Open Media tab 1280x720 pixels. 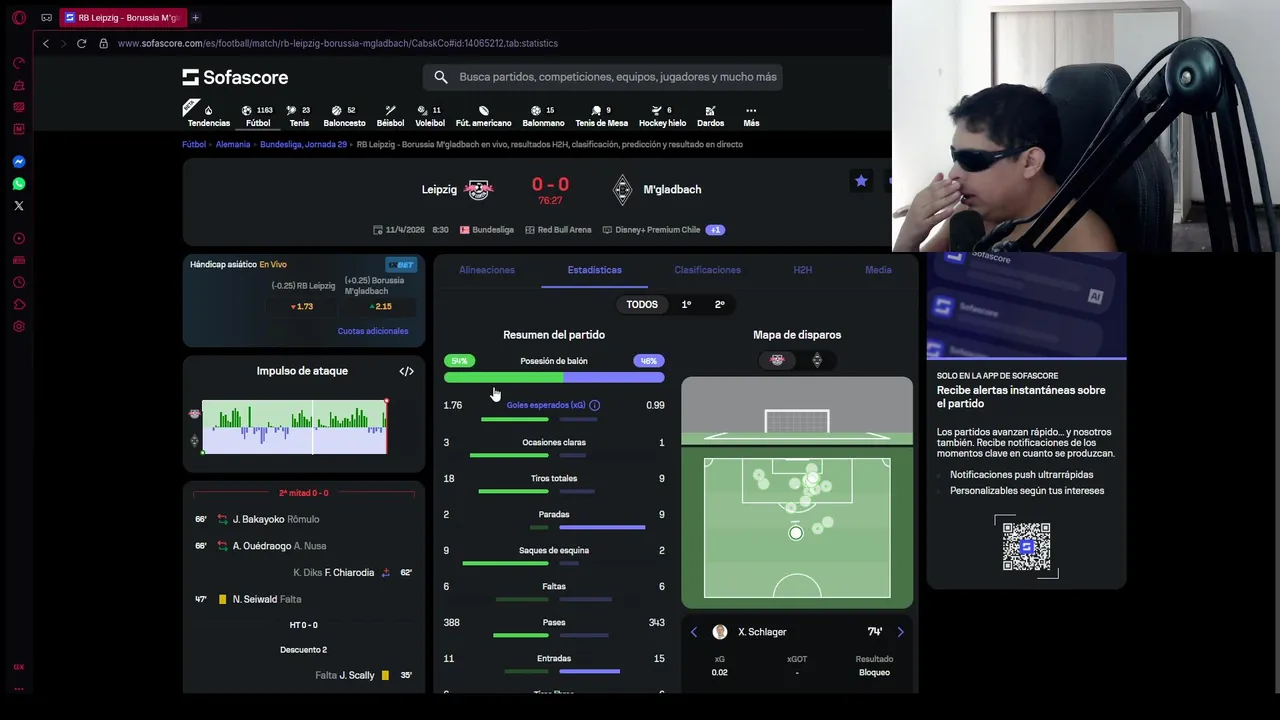click(878, 270)
